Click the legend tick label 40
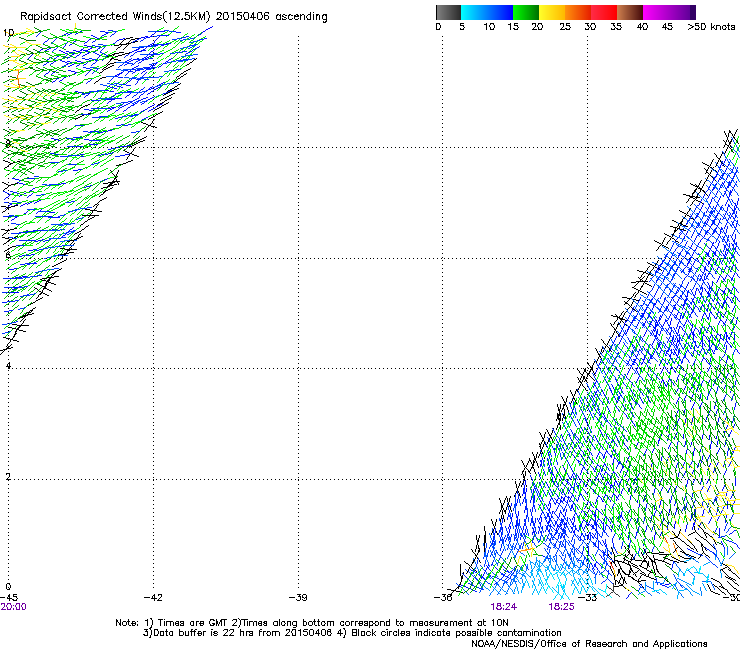This screenshot has height=650, width=740. 642,27
